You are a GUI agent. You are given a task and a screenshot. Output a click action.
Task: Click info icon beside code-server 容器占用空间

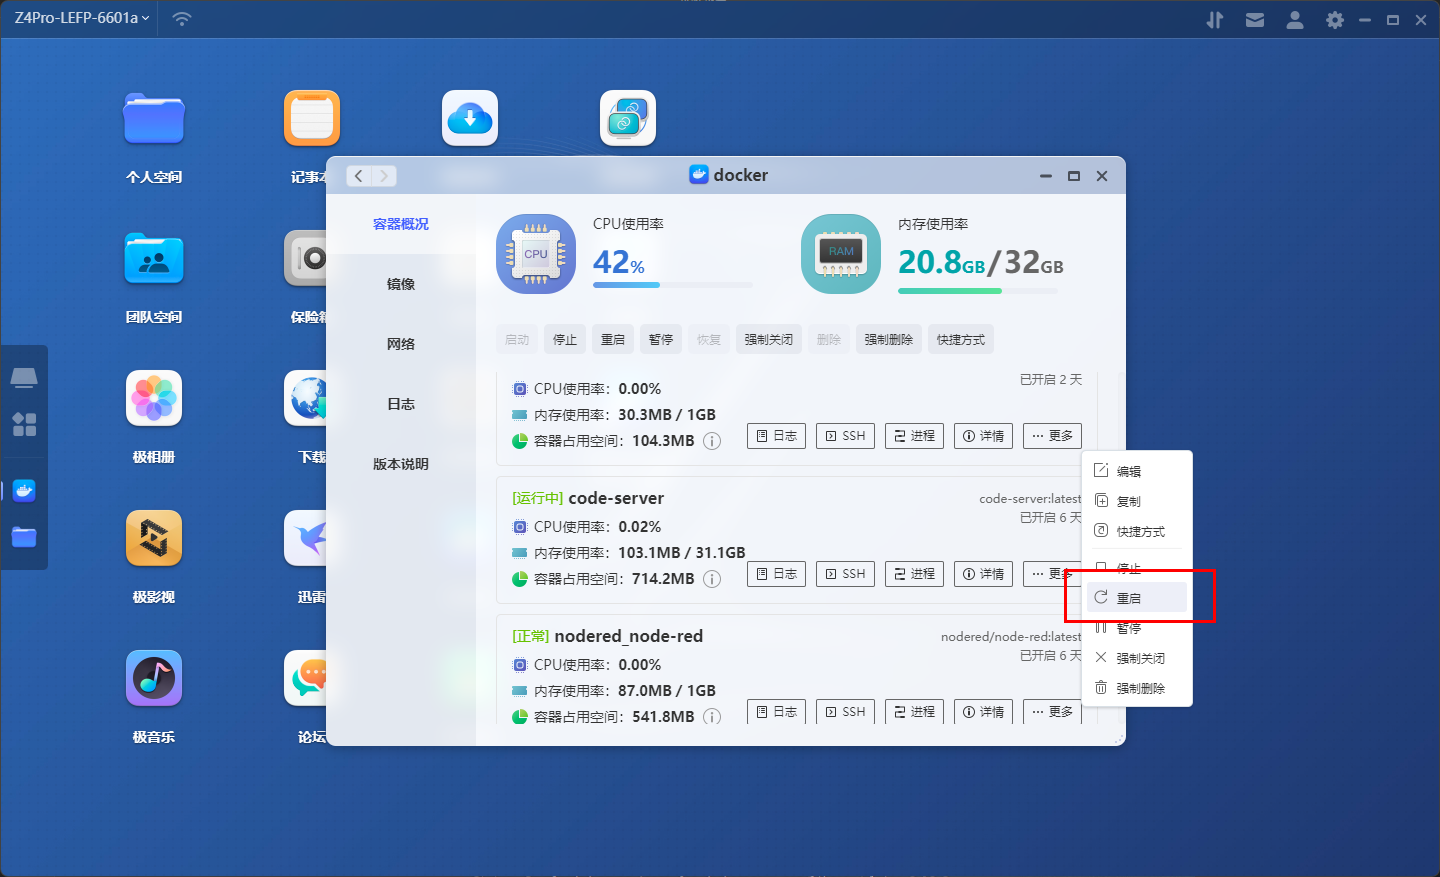(x=712, y=579)
